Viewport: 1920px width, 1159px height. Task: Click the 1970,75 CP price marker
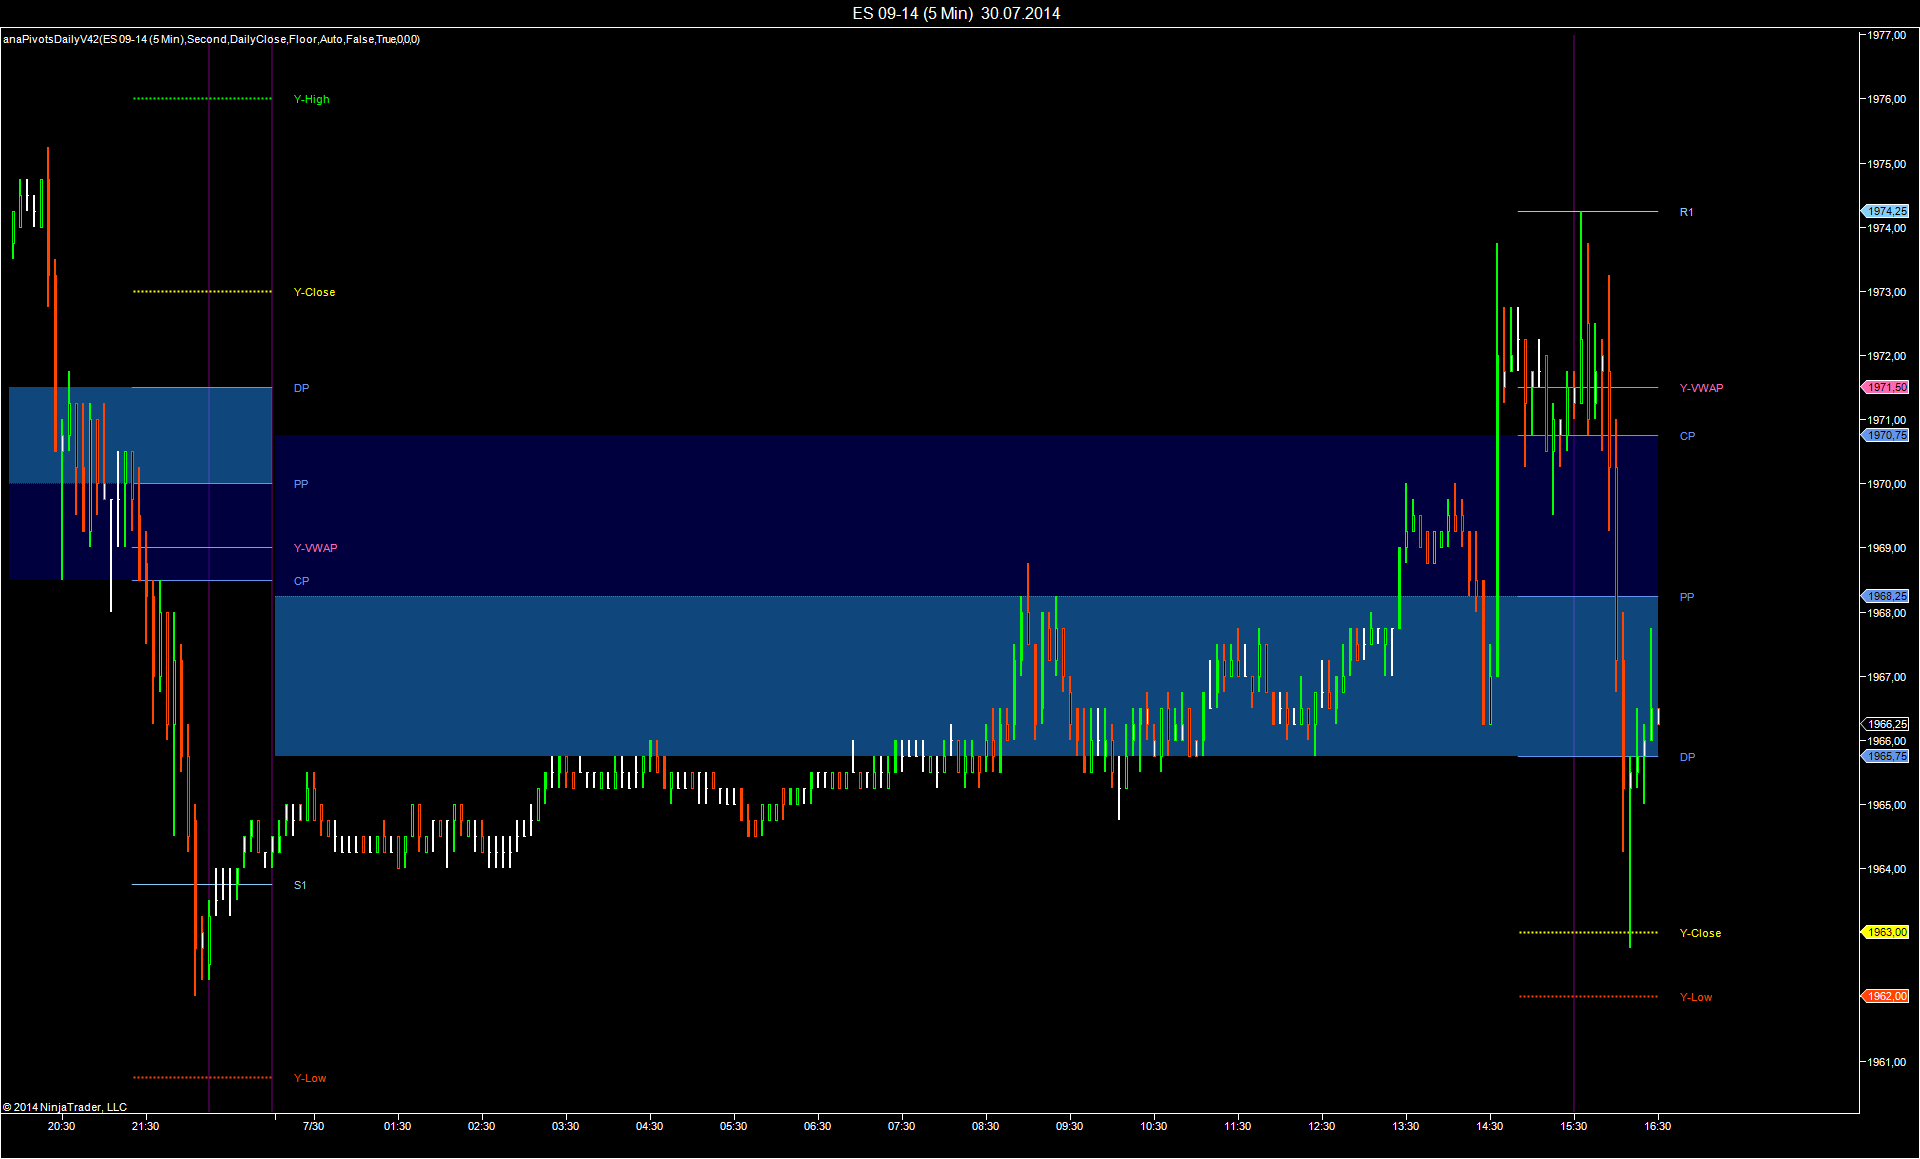1886,435
